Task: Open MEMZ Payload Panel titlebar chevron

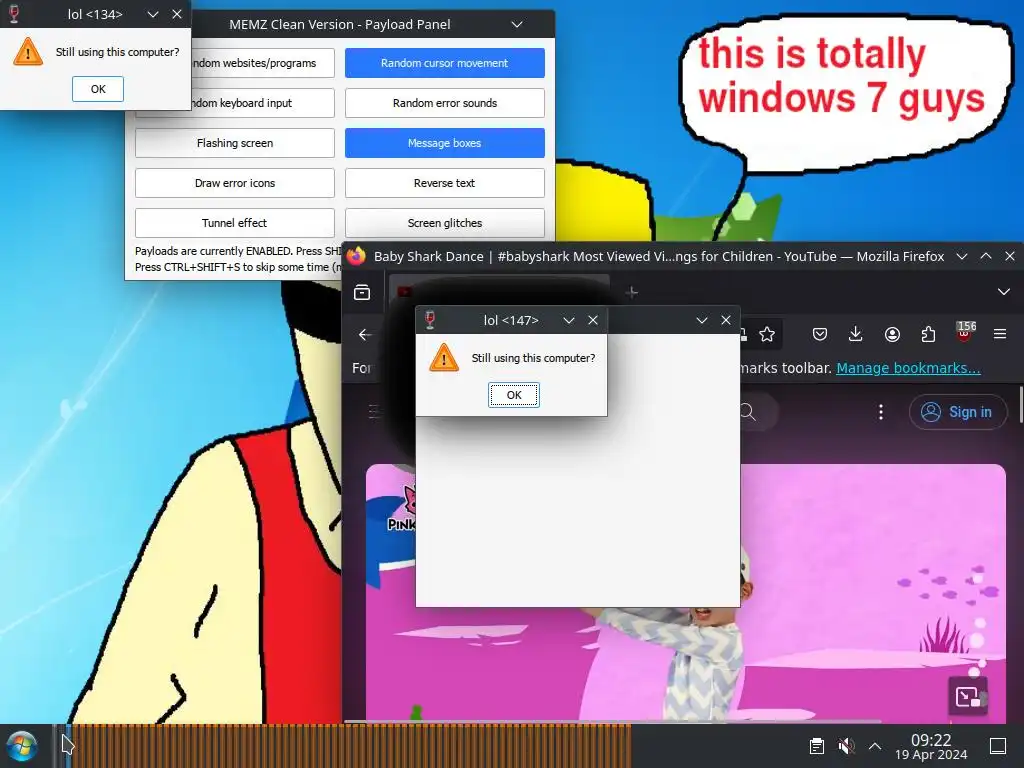Action: [517, 25]
